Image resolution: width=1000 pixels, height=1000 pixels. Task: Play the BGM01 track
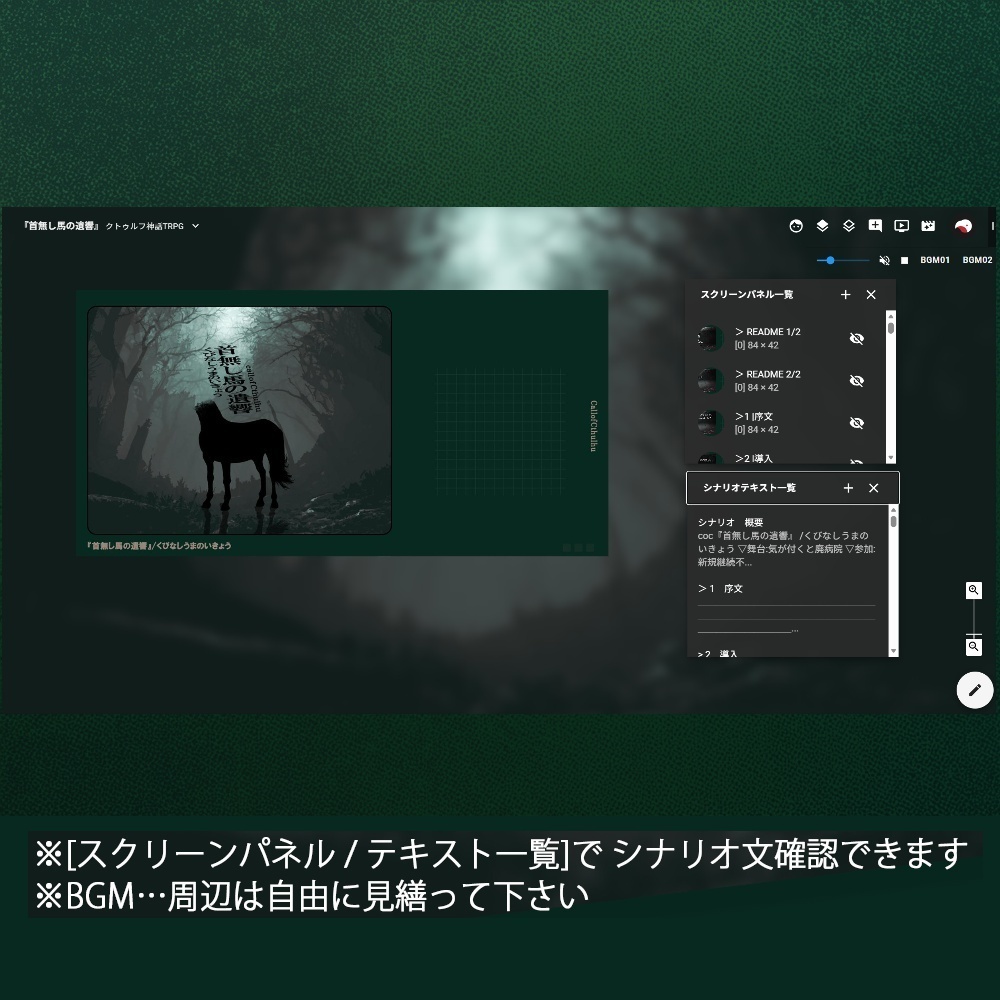(935, 260)
